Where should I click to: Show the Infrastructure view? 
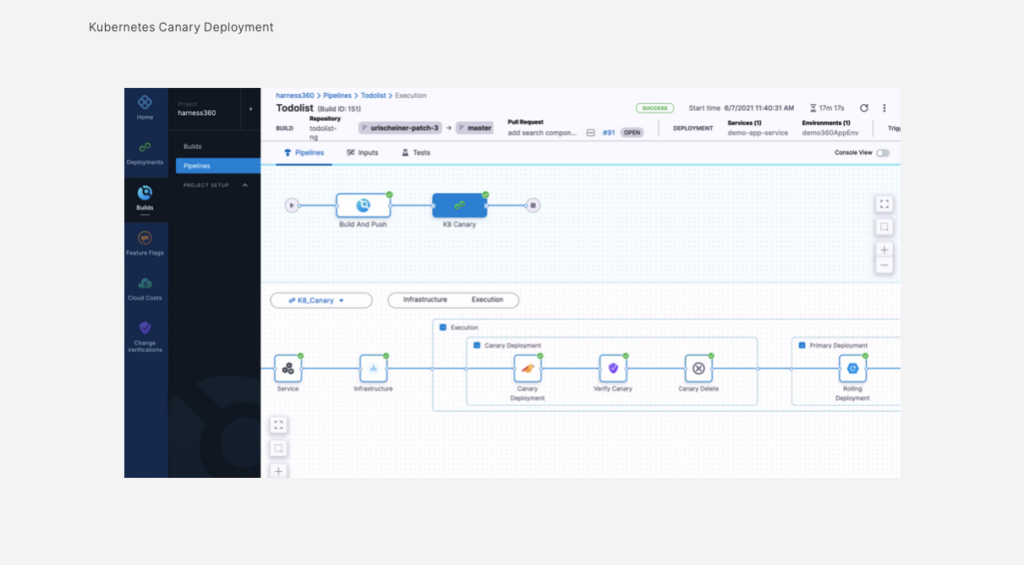[425, 300]
